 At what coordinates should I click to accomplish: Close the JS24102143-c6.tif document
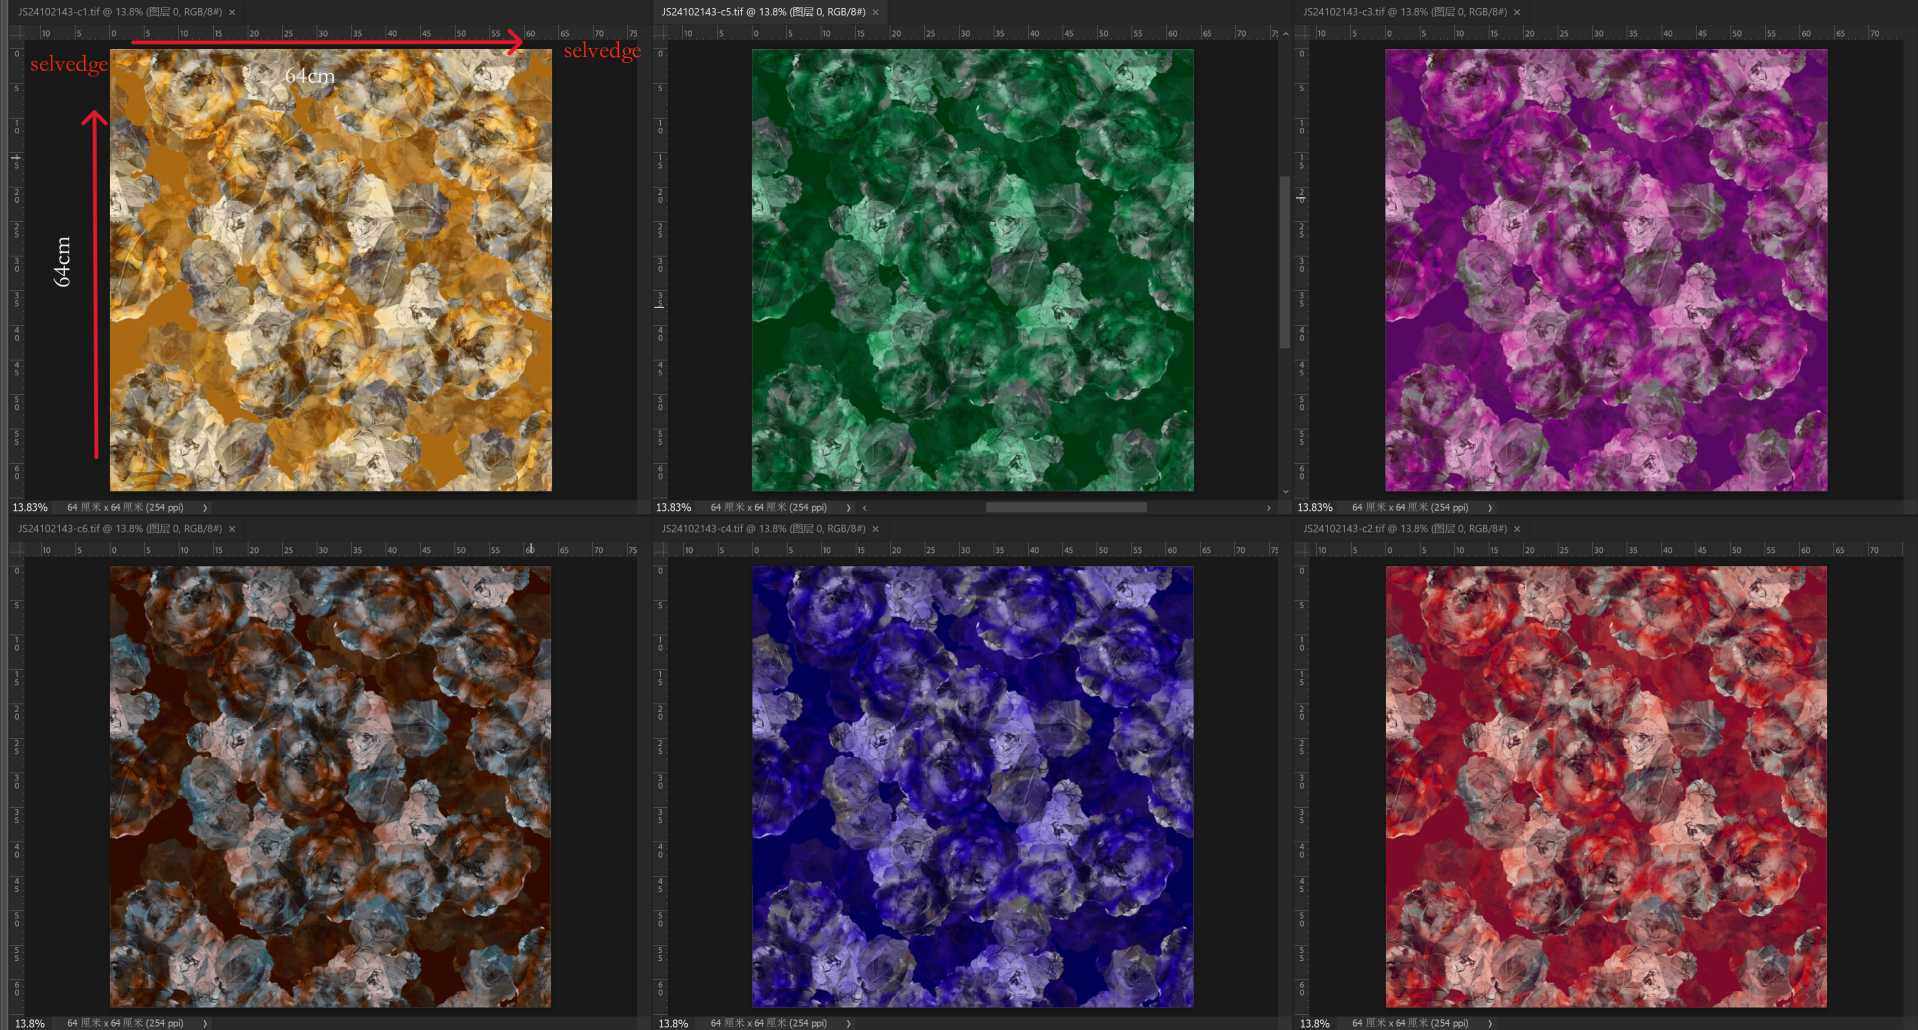232,529
